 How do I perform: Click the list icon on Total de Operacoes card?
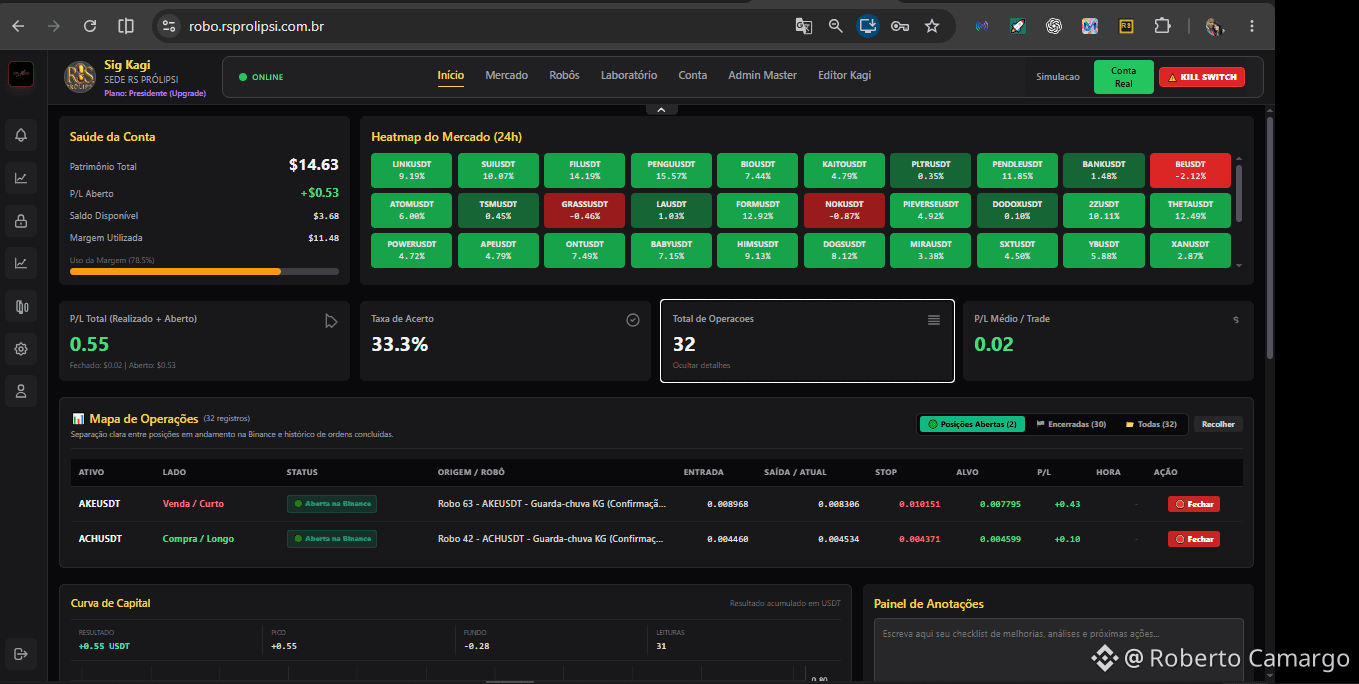934,320
